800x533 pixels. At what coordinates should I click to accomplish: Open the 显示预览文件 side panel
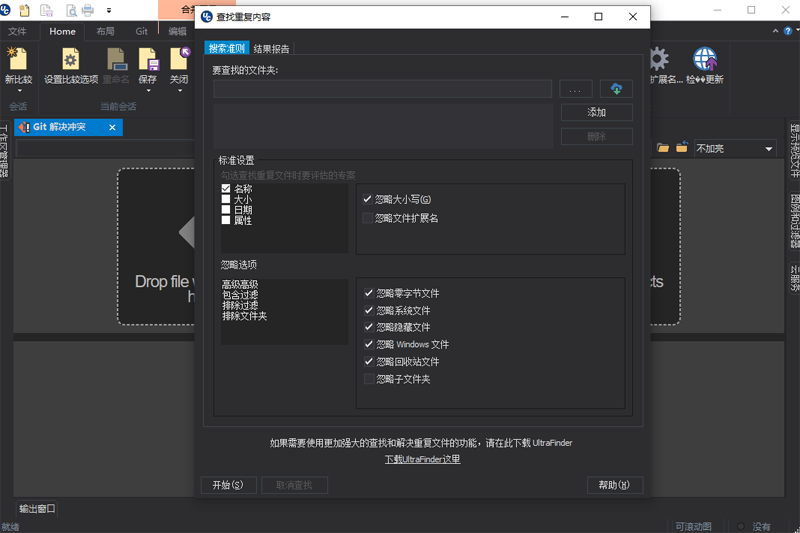point(795,150)
